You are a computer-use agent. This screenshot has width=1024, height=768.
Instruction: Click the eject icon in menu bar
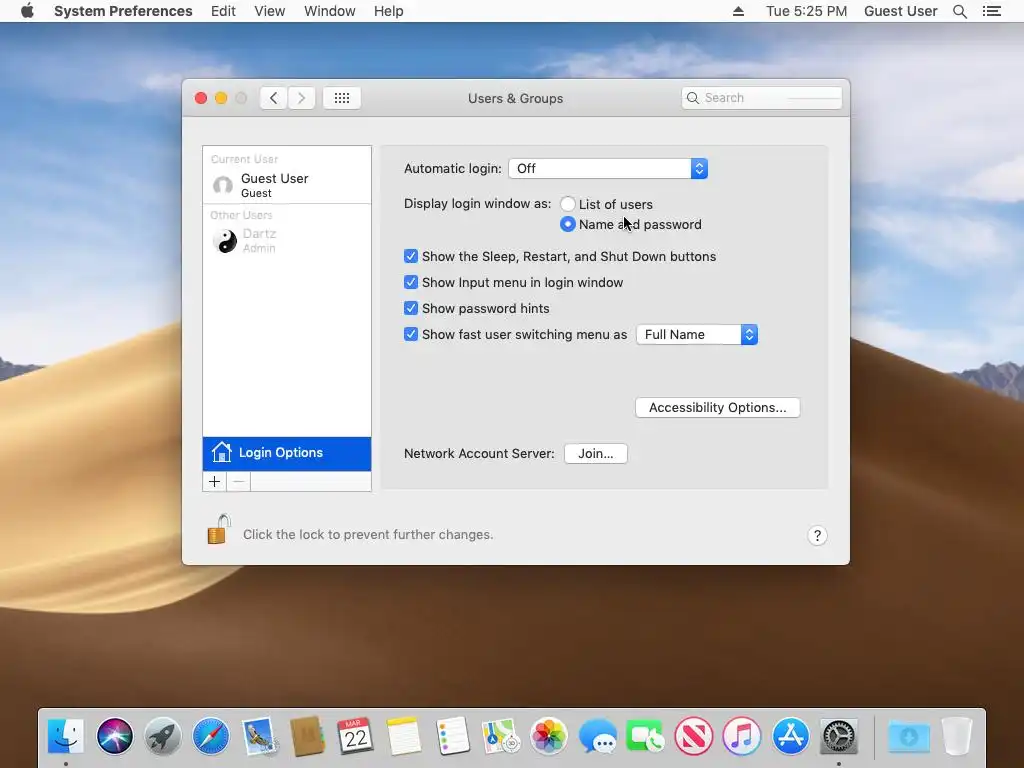[738, 11]
